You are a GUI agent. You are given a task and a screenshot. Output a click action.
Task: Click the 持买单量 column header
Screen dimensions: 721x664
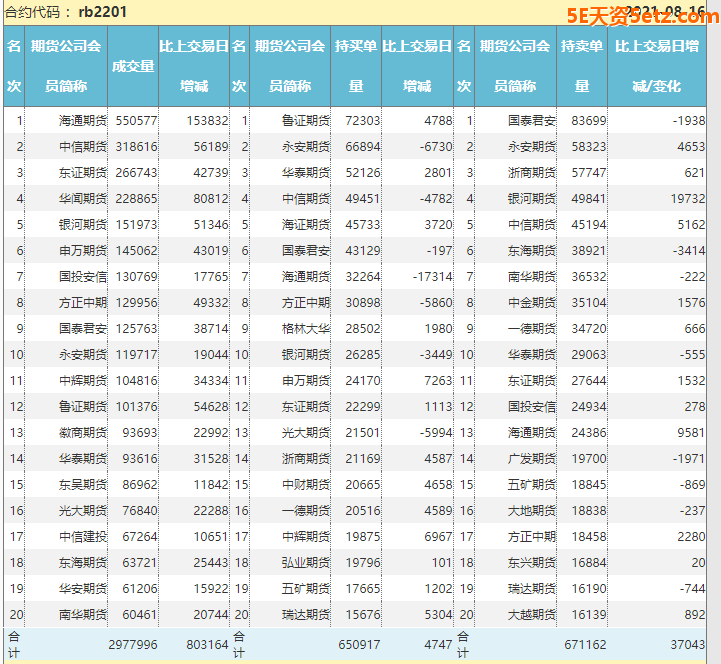click(x=356, y=66)
